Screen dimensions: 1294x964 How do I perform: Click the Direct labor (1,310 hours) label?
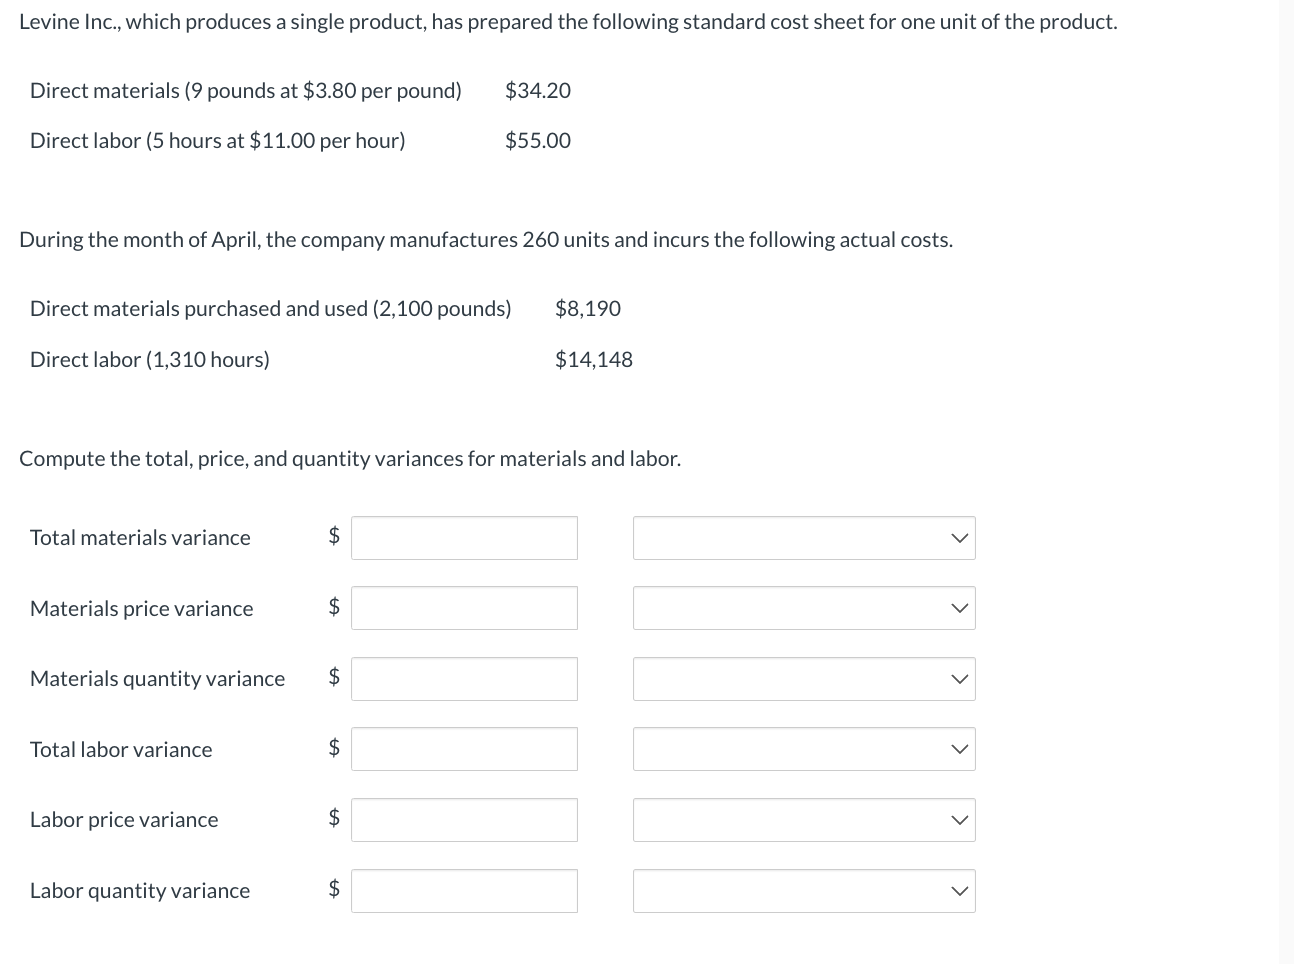tap(150, 360)
